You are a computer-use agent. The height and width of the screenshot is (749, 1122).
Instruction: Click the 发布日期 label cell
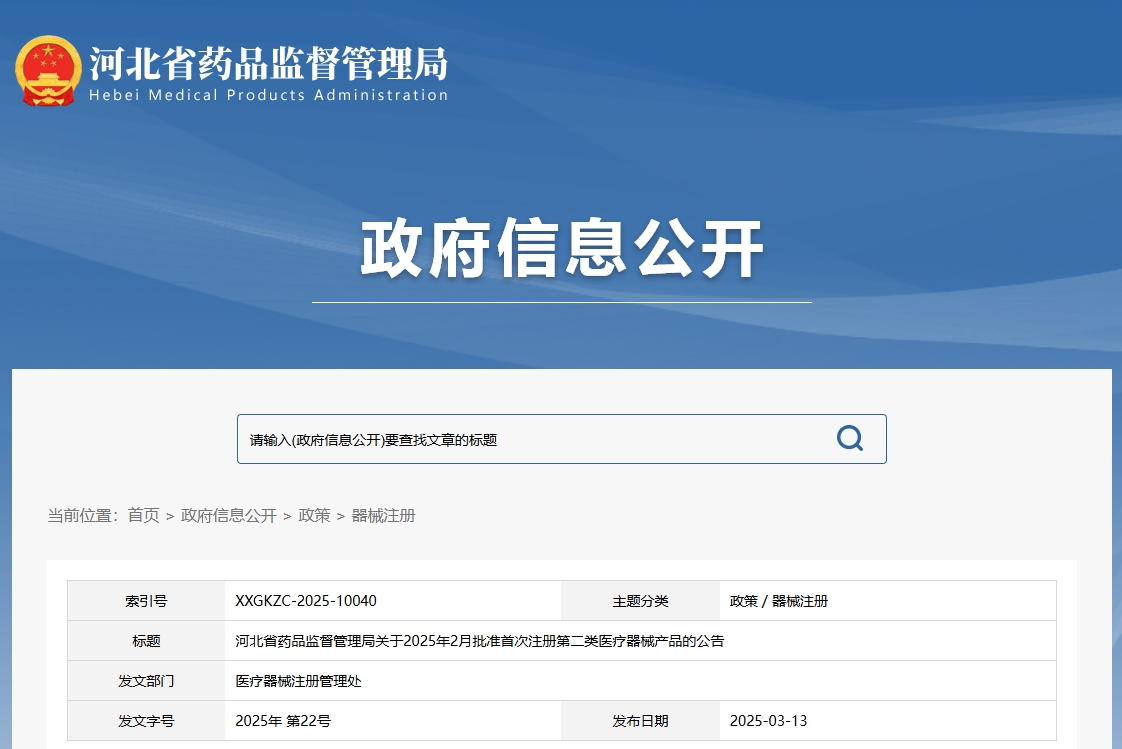tap(640, 721)
